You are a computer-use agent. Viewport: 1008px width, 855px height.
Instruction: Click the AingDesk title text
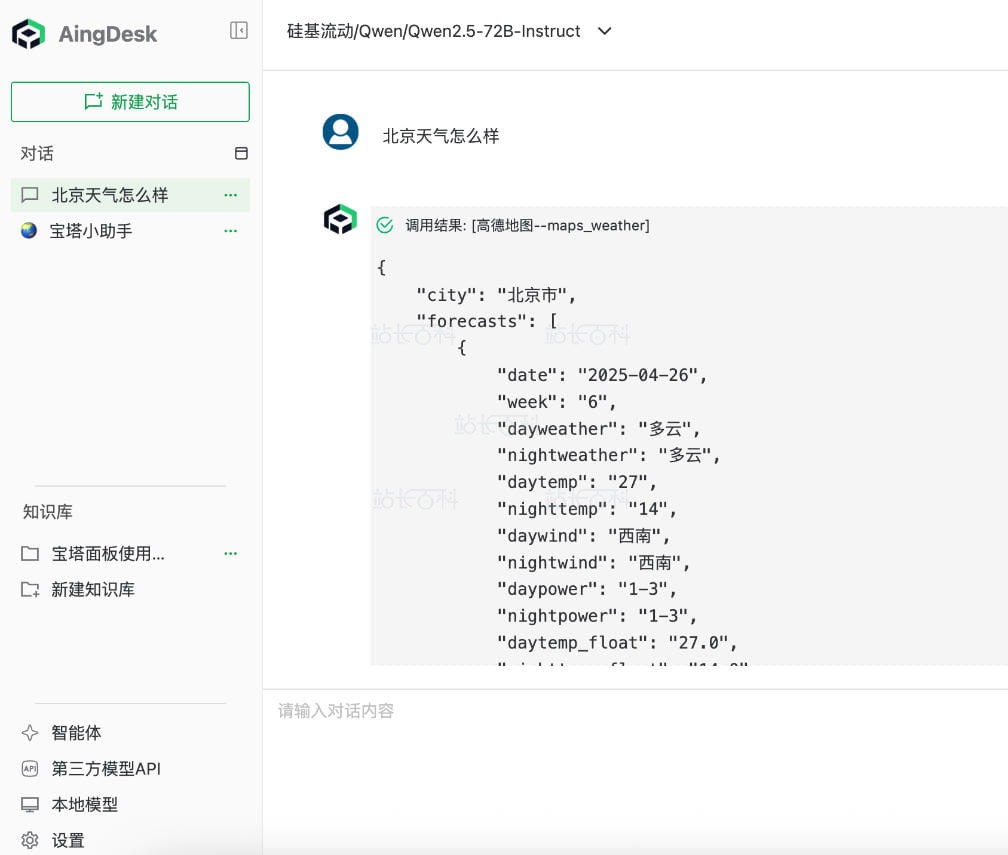pos(107,34)
